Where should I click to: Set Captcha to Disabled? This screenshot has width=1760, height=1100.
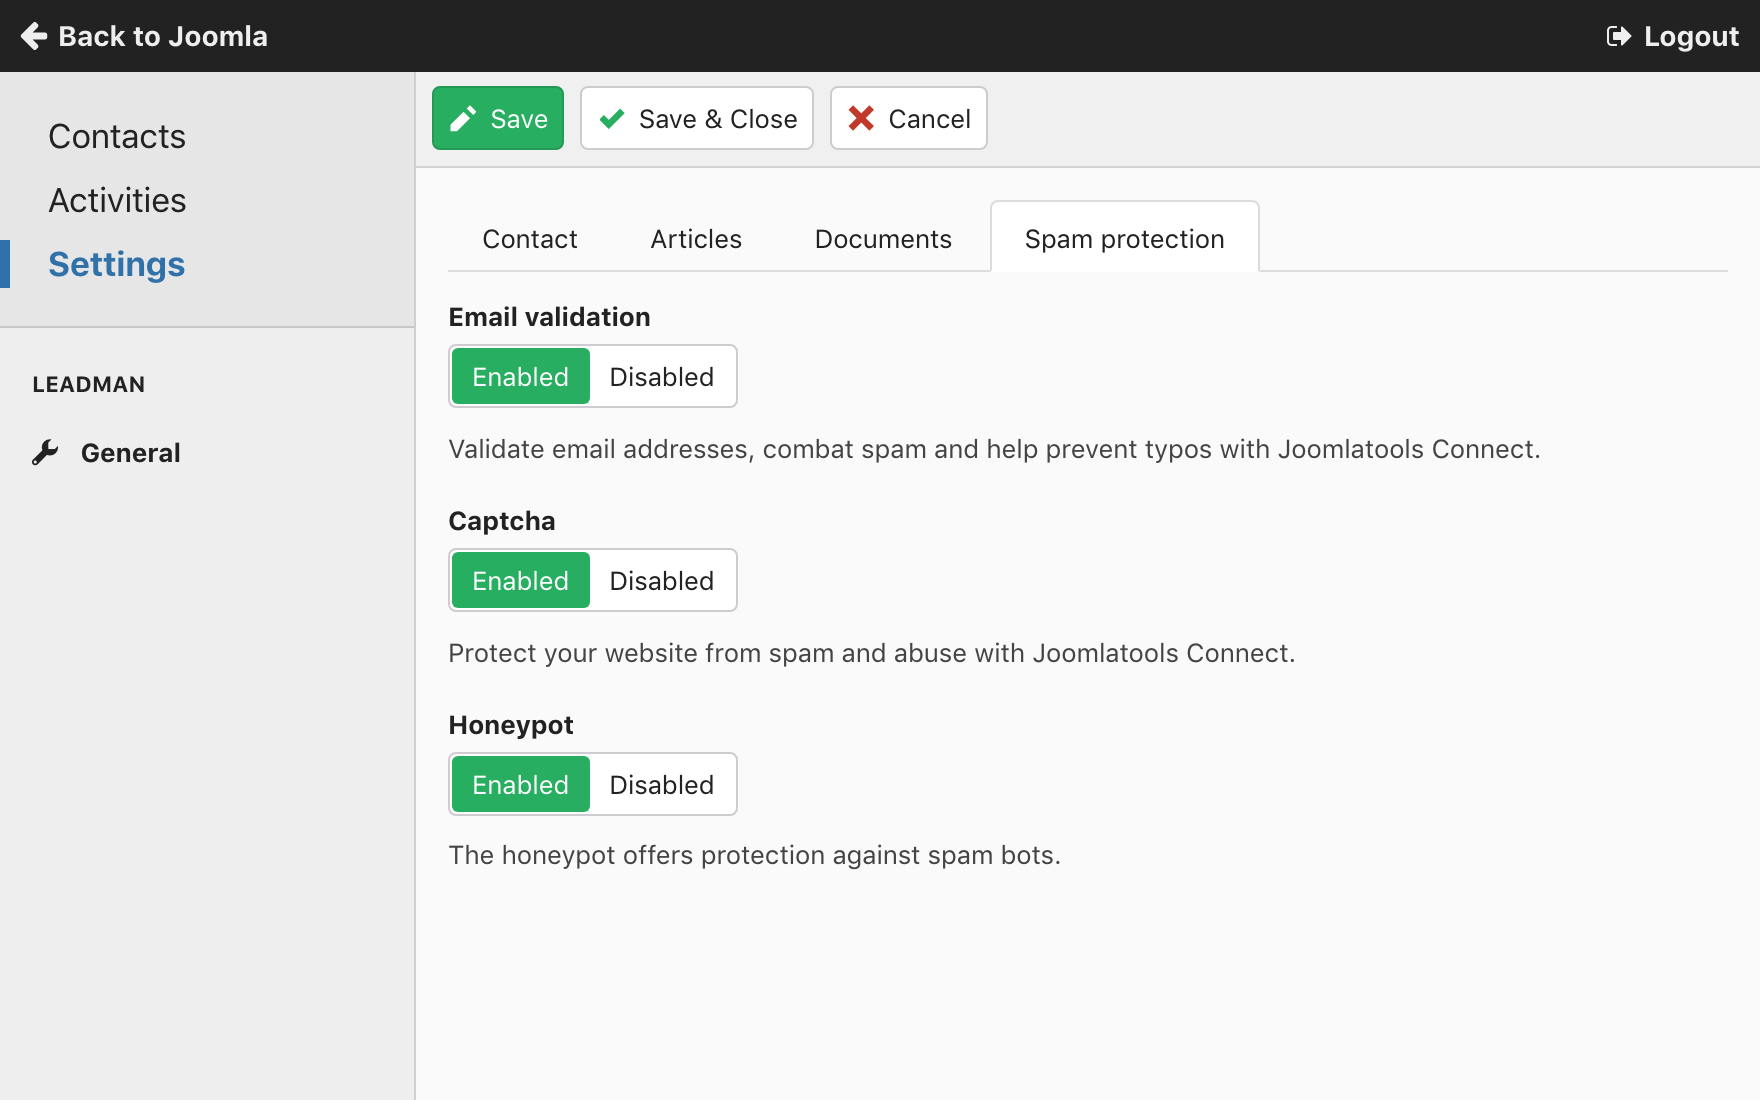[661, 581]
